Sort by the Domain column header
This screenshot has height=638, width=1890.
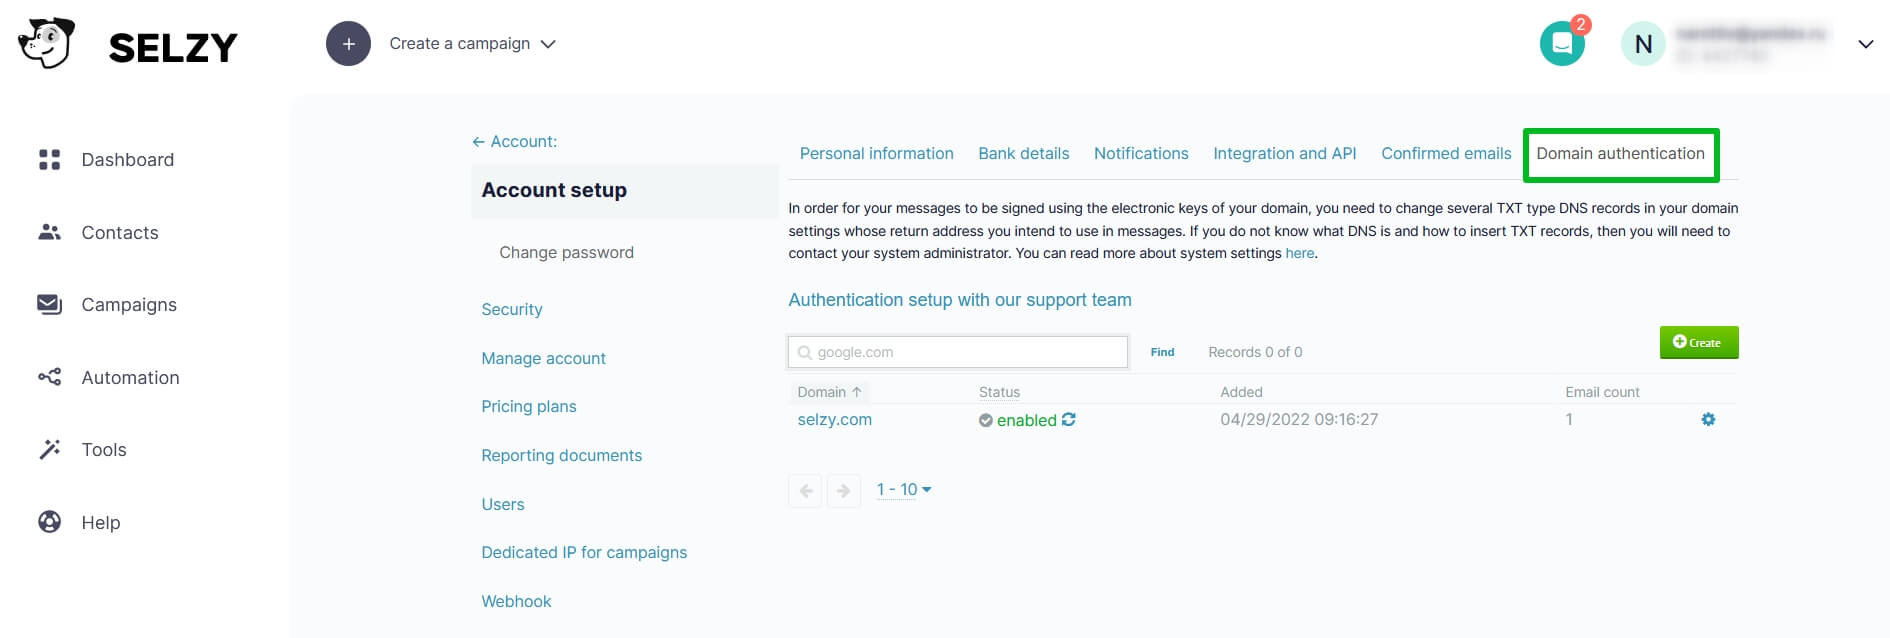(x=829, y=392)
